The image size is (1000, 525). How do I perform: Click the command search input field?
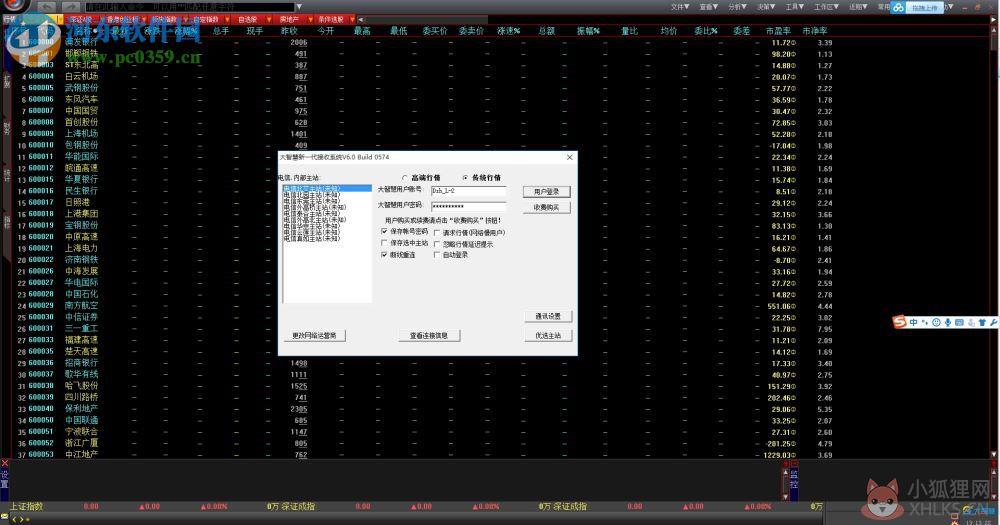(190, 7)
